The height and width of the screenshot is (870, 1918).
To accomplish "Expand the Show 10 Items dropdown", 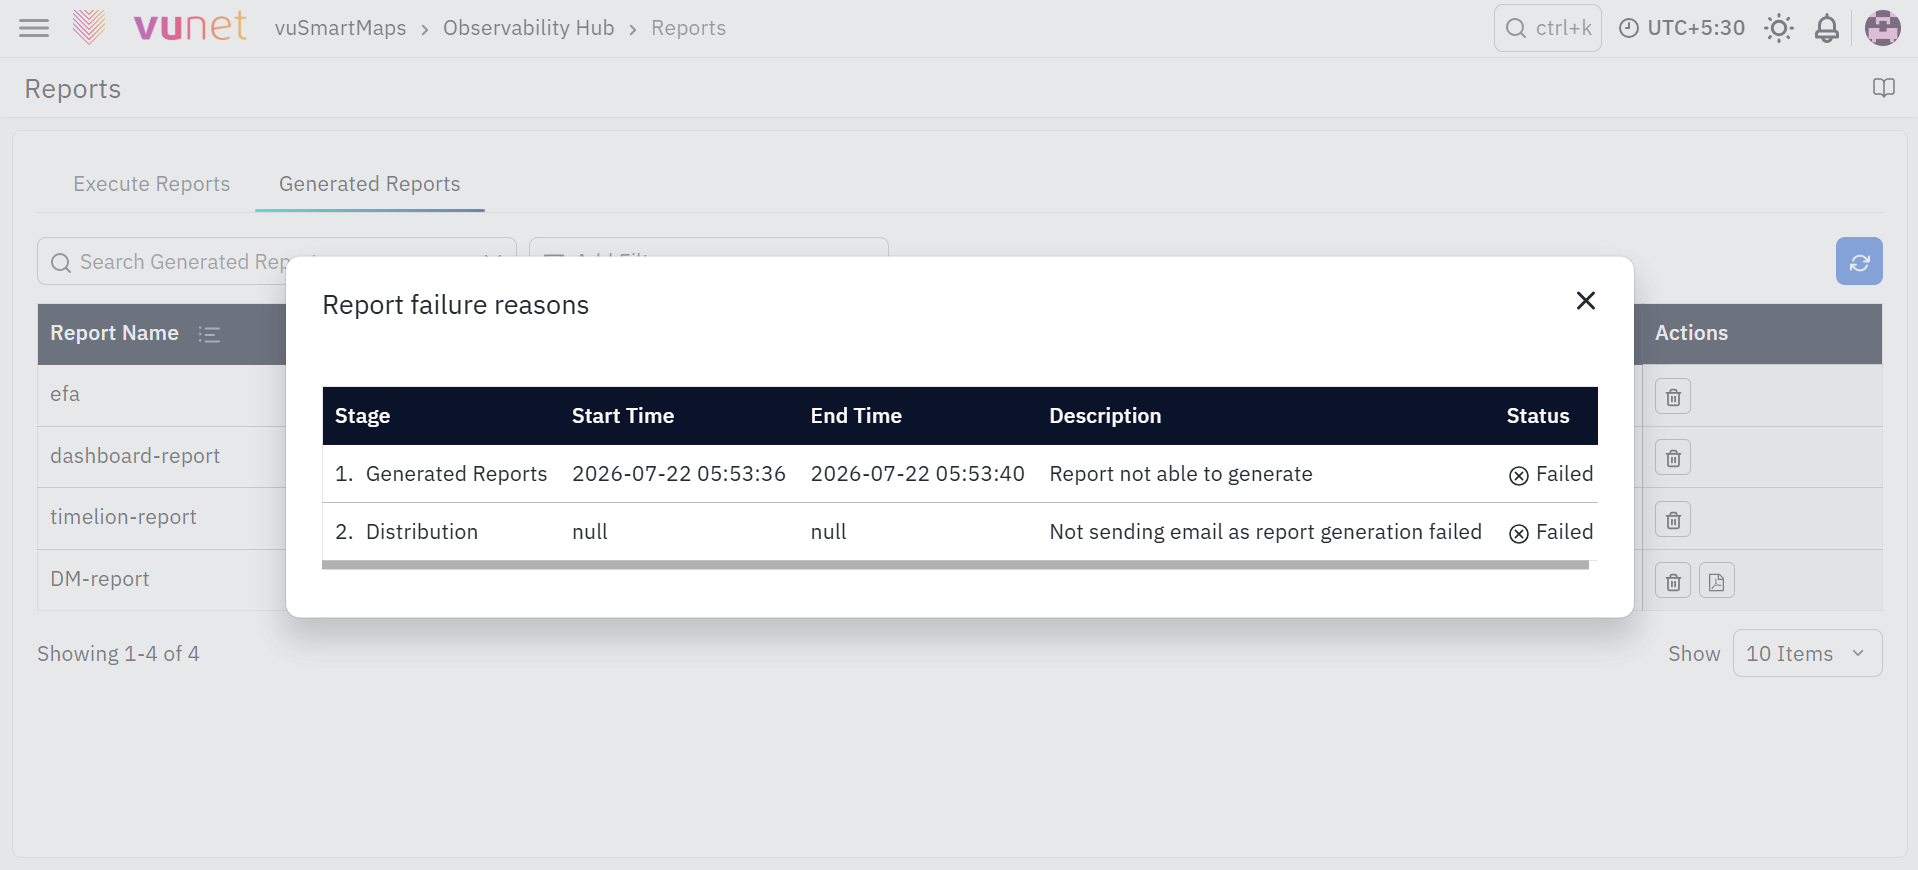I will (1807, 653).
